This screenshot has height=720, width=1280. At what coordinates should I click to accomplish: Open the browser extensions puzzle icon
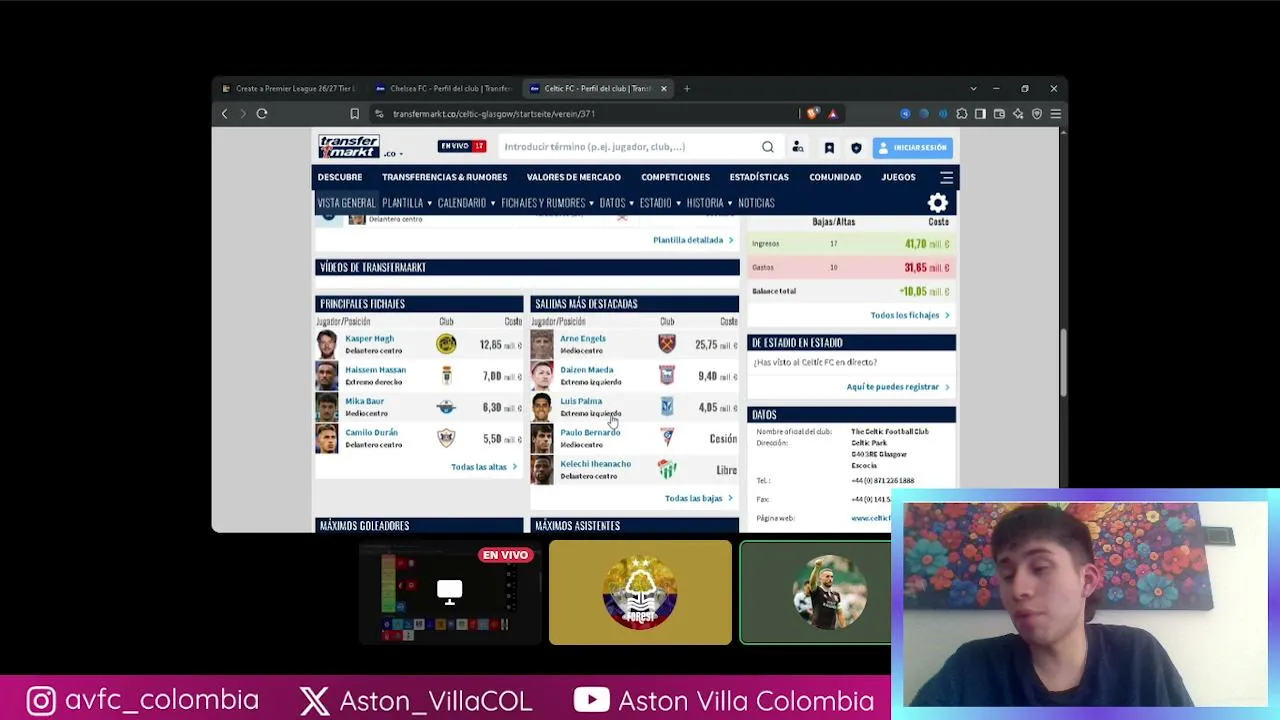961,114
